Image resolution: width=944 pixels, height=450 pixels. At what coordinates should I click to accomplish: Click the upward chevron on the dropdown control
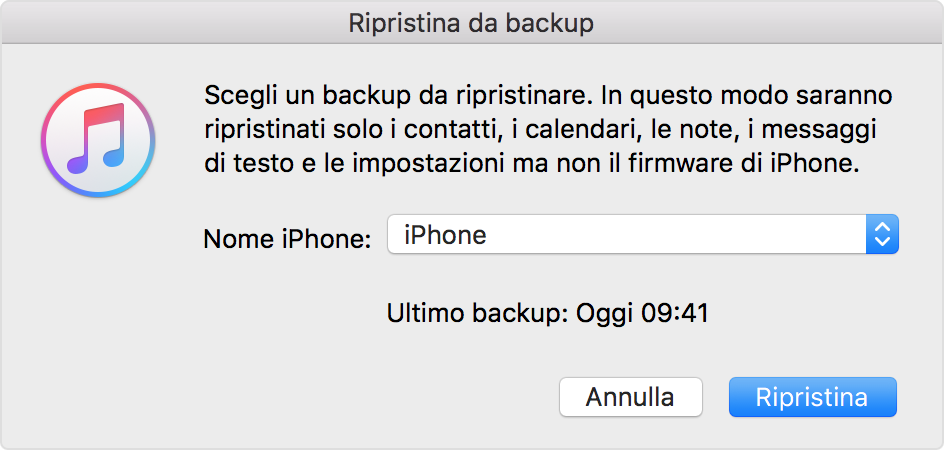(882, 227)
